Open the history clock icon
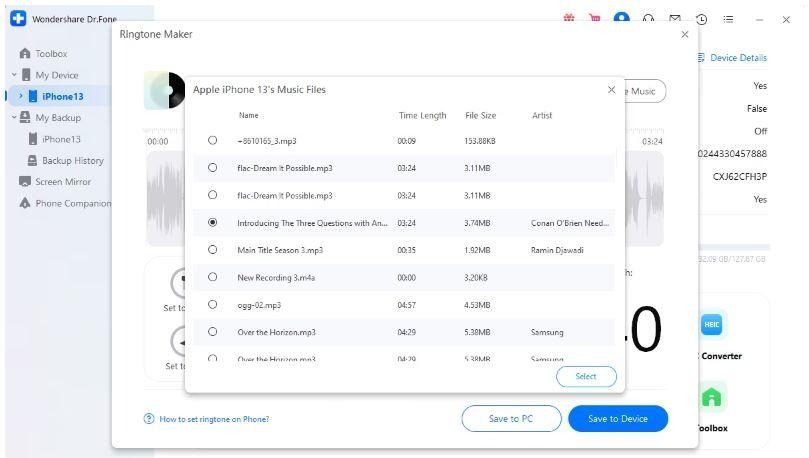 (x=702, y=19)
